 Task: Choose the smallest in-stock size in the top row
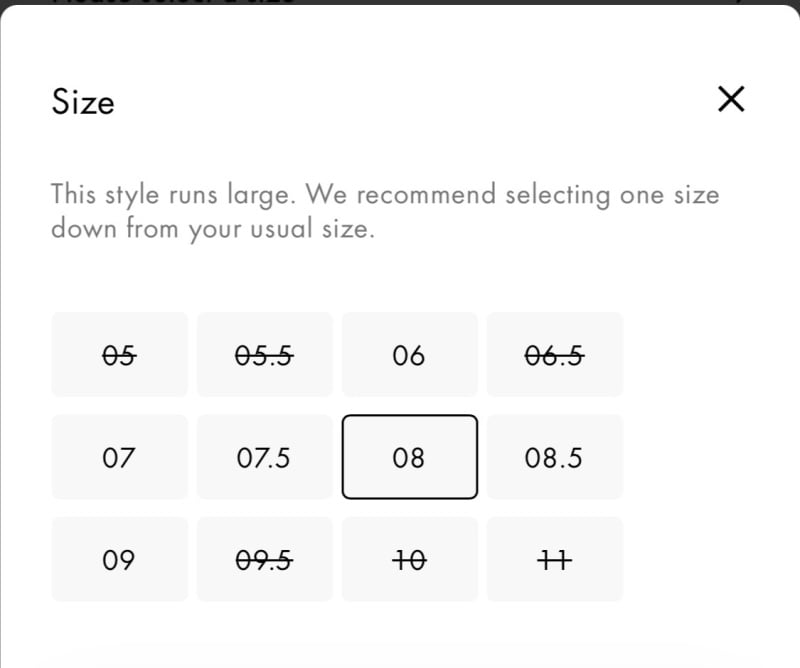[409, 355]
